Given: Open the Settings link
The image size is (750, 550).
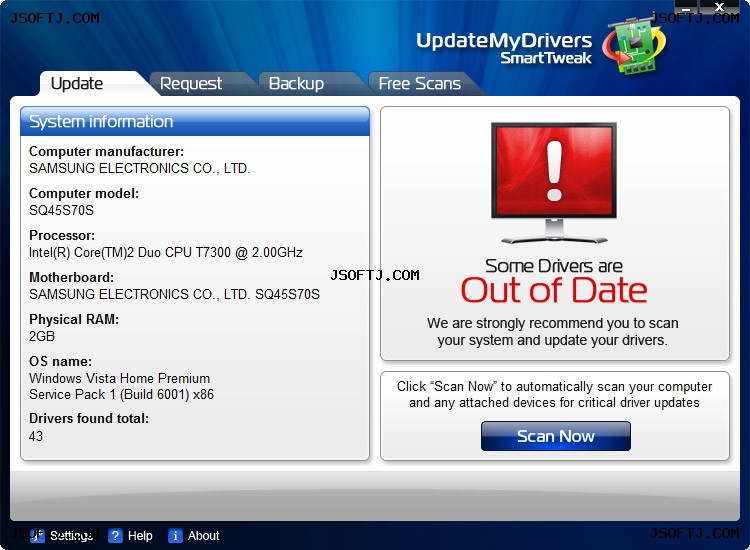Looking at the screenshot, I should pyautogui.click(x=71, y=536).
